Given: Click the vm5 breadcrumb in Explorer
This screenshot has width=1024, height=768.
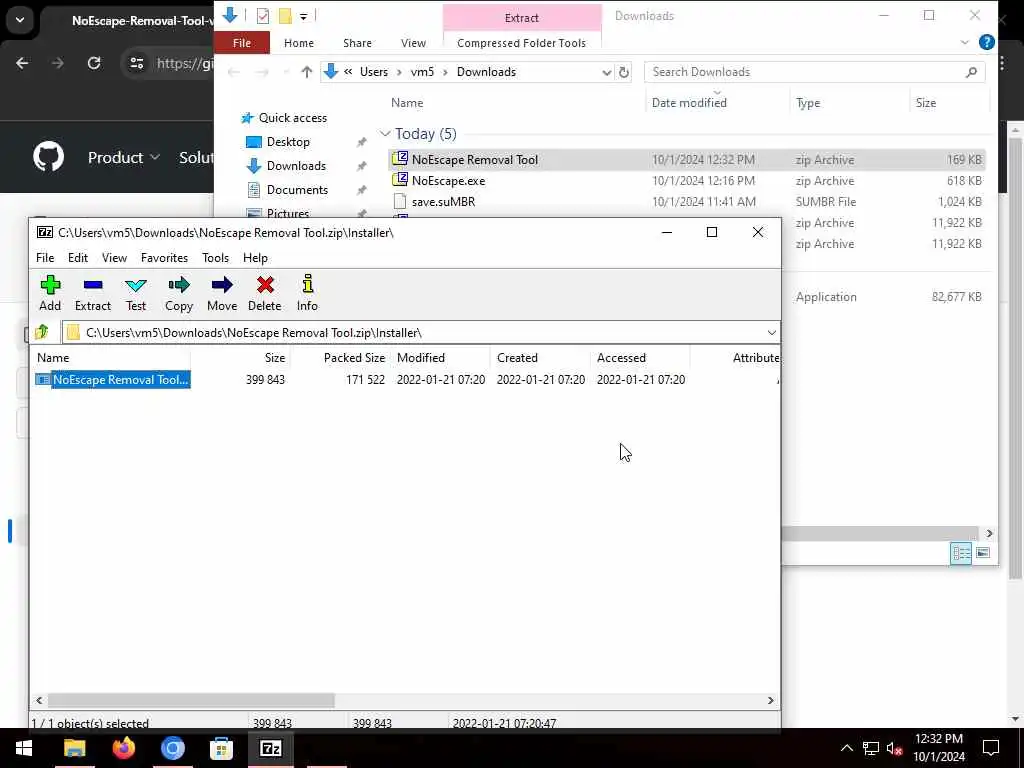Looking at the screenshot, I should pyautogui.click(x=422, y=72).
